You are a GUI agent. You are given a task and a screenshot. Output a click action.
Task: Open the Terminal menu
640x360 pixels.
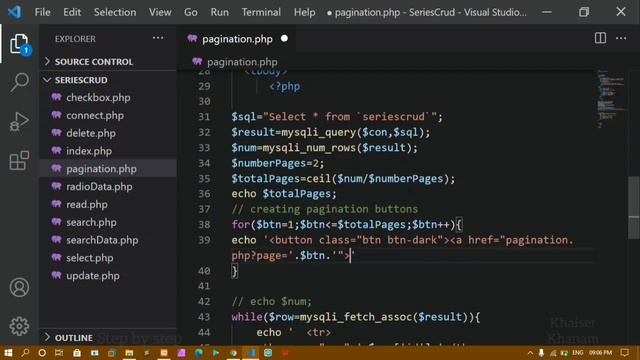261,12
